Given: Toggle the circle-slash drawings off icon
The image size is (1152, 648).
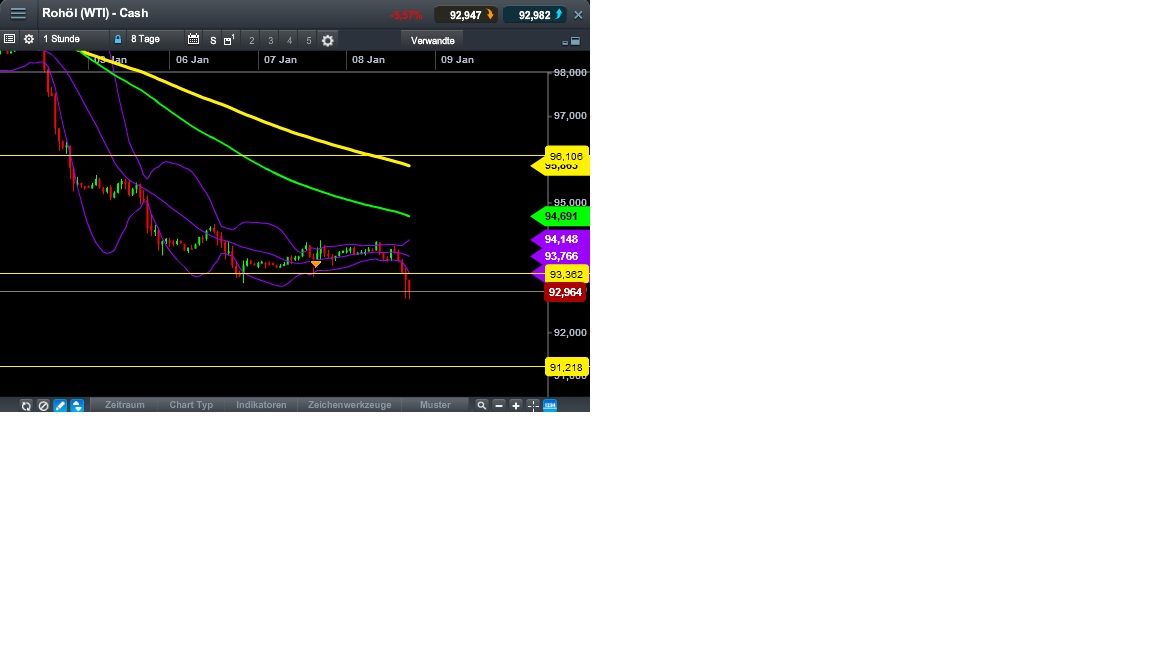Looking at the screenshot, I should point(43,405).
